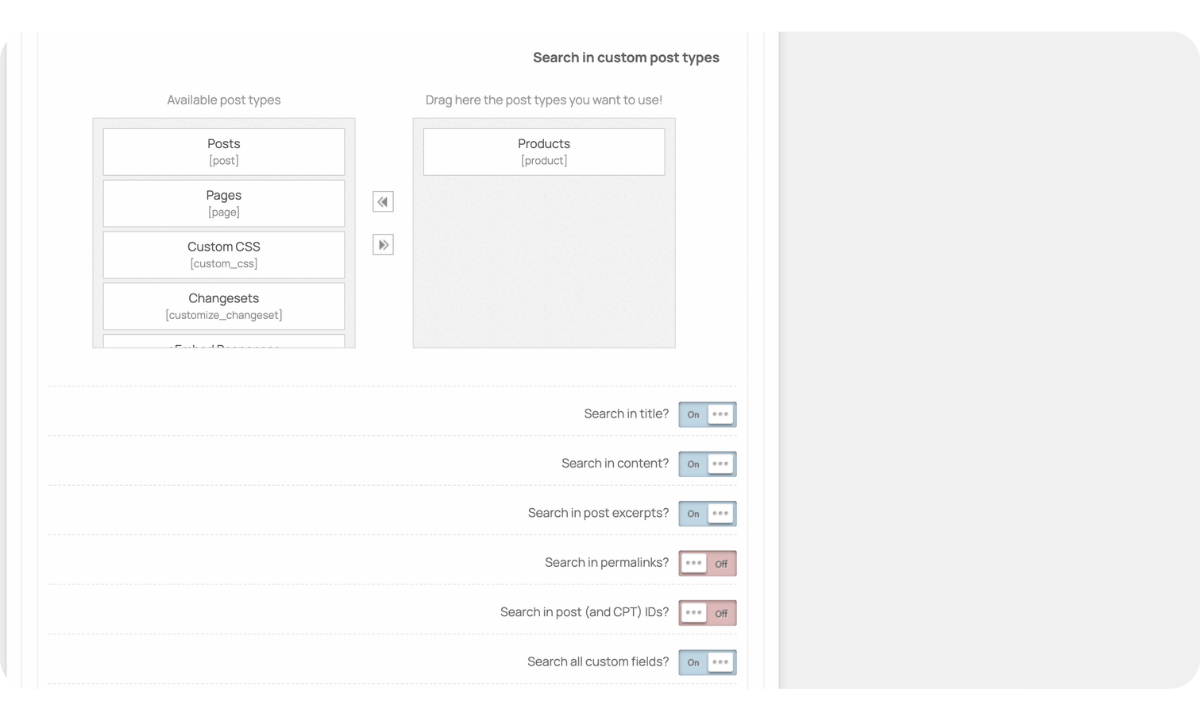Screen dimensions: 1200x720
Task: Select the Pages post type item
Action: click(224, 203)
